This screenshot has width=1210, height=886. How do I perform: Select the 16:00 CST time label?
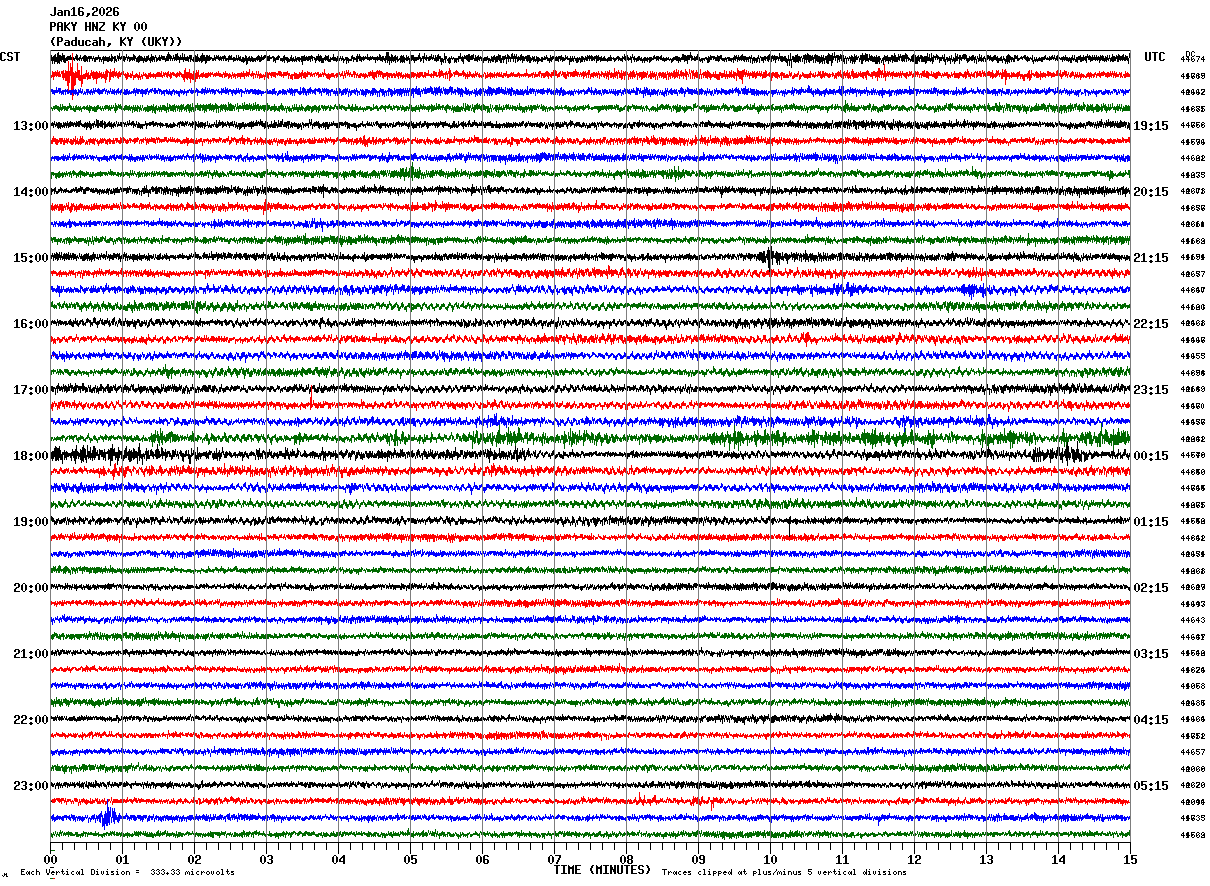[x=31, y=324]
